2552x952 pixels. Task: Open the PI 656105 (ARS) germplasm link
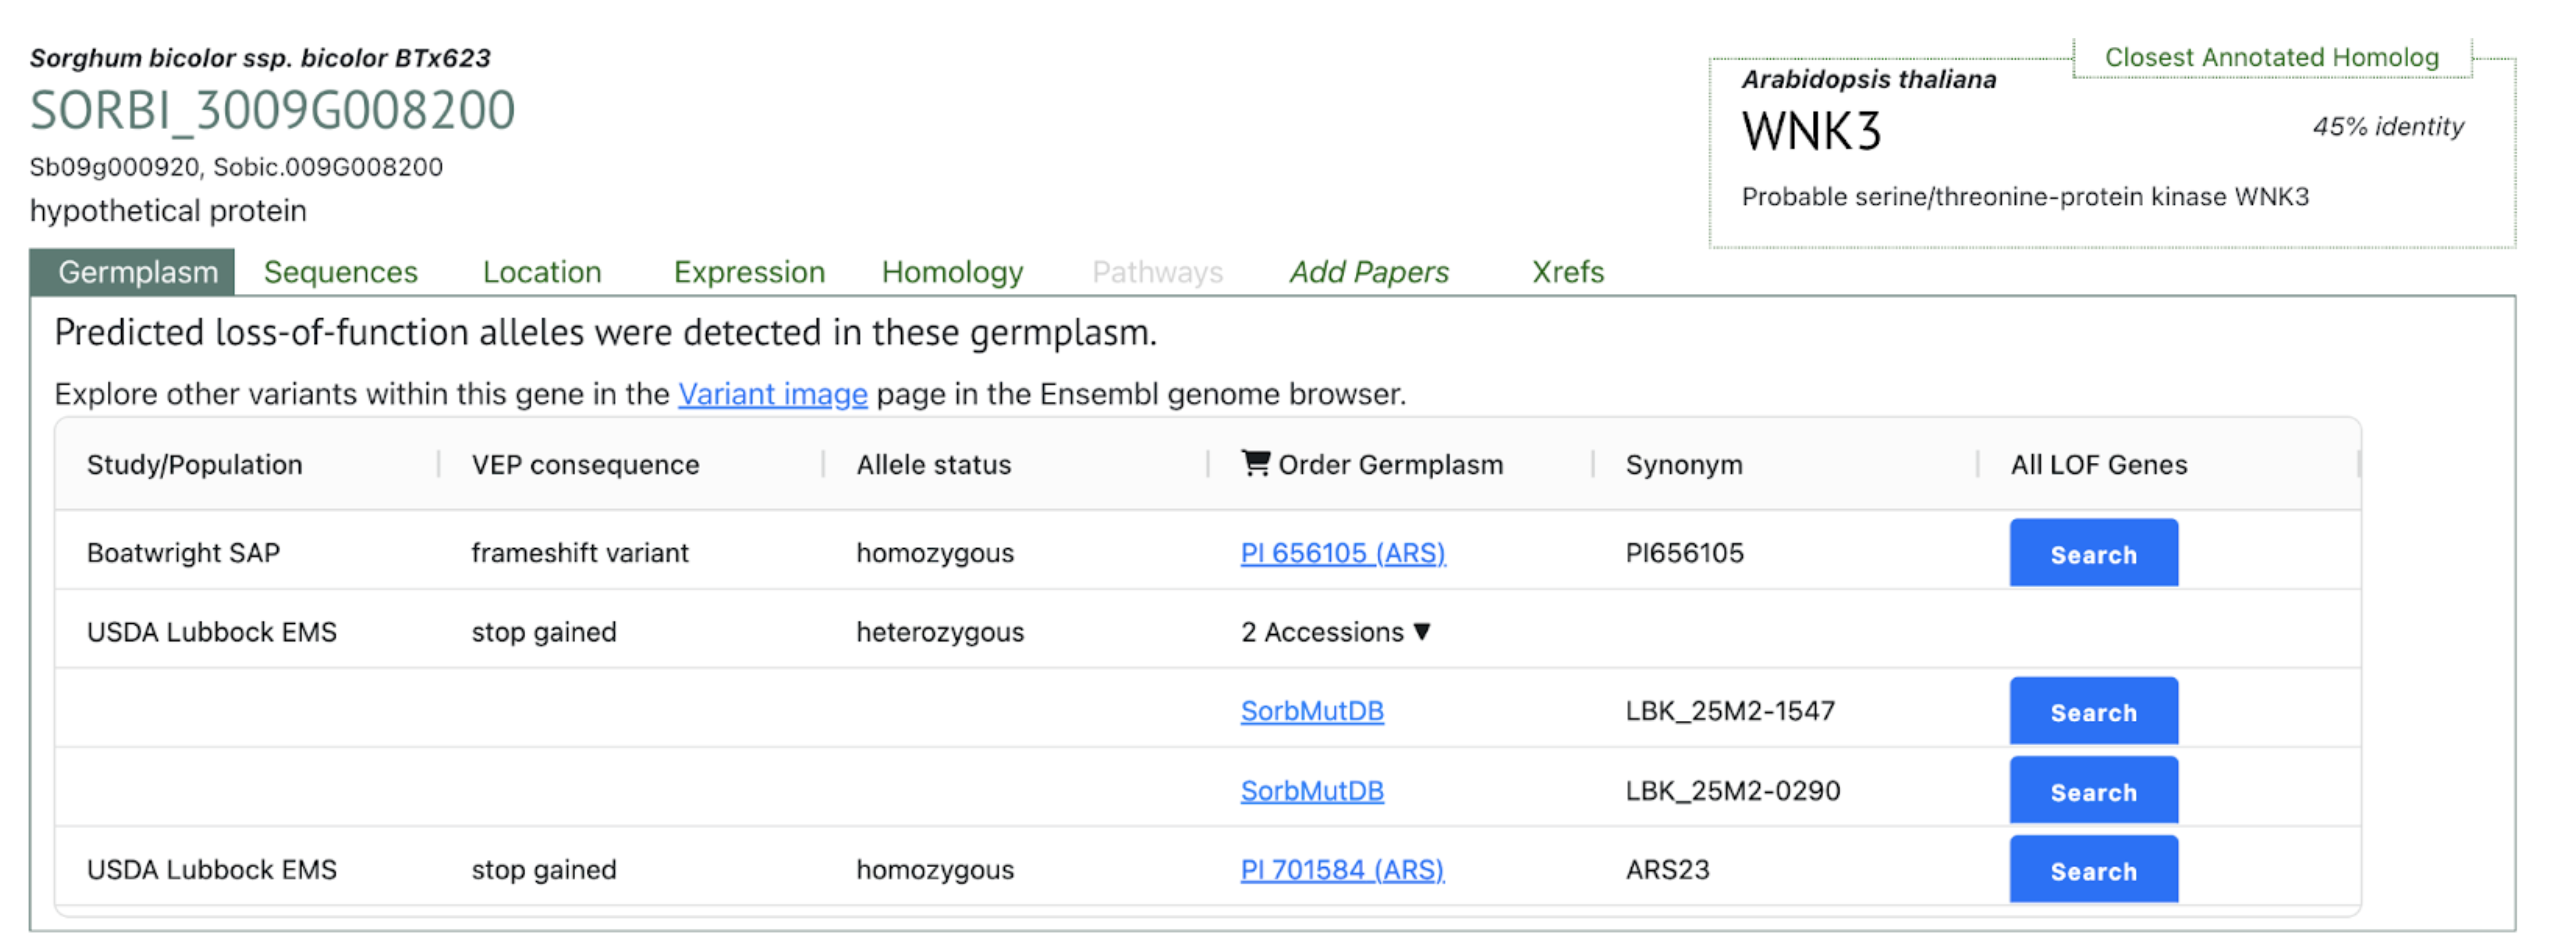1342,553
